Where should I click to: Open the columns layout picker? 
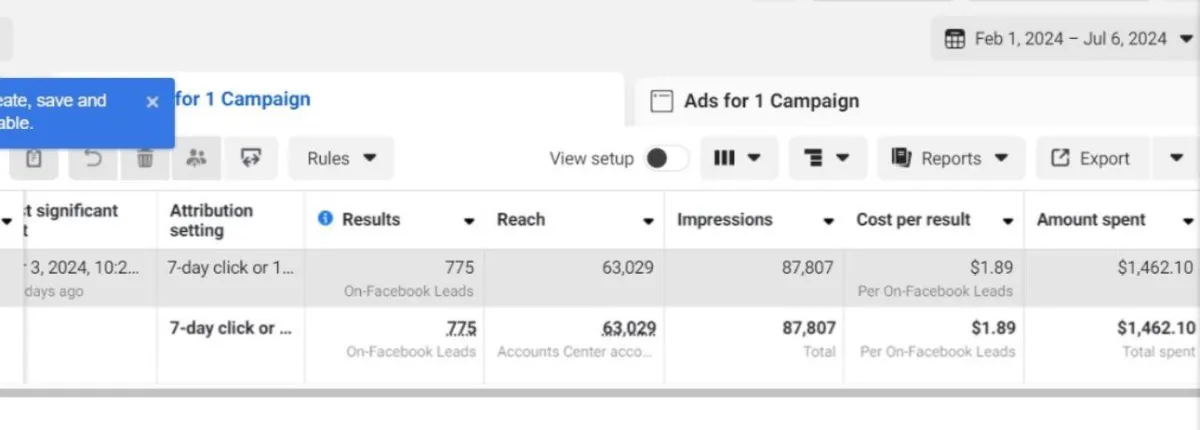[x=738, y=158]
